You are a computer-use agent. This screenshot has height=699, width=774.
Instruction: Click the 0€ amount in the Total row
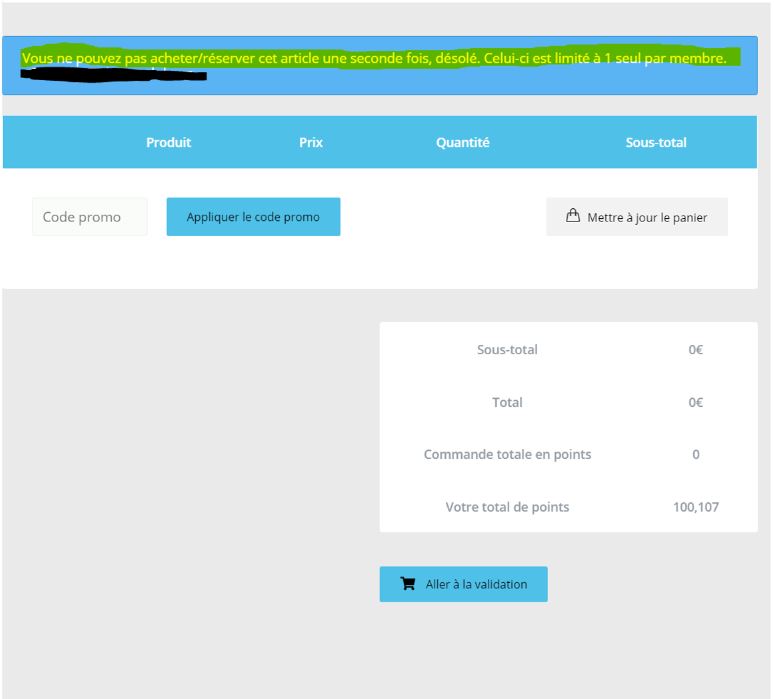696,402
